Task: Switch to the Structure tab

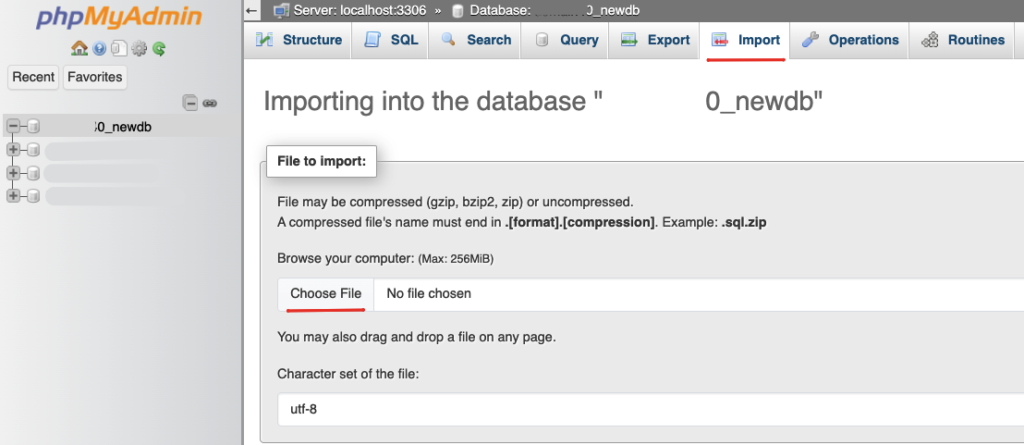Action: pyautogui.click(x=299, y=41)
